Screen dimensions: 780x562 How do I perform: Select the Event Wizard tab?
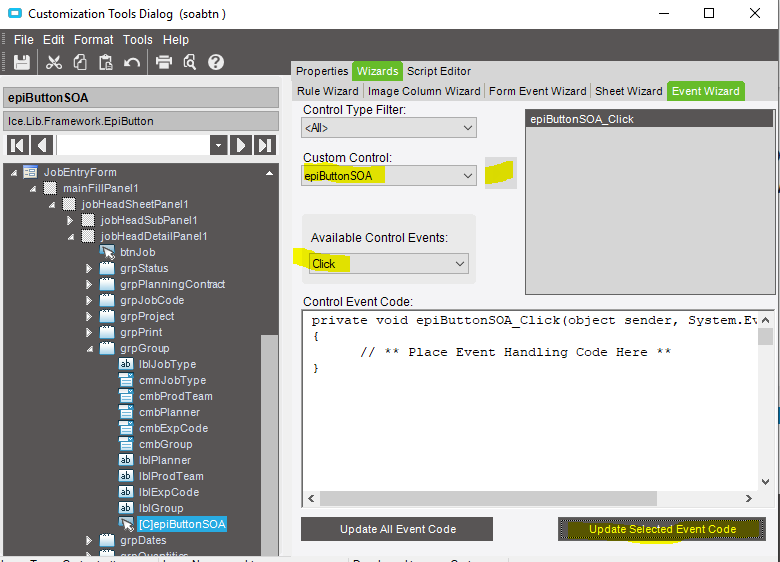click(x=705, y=91)
